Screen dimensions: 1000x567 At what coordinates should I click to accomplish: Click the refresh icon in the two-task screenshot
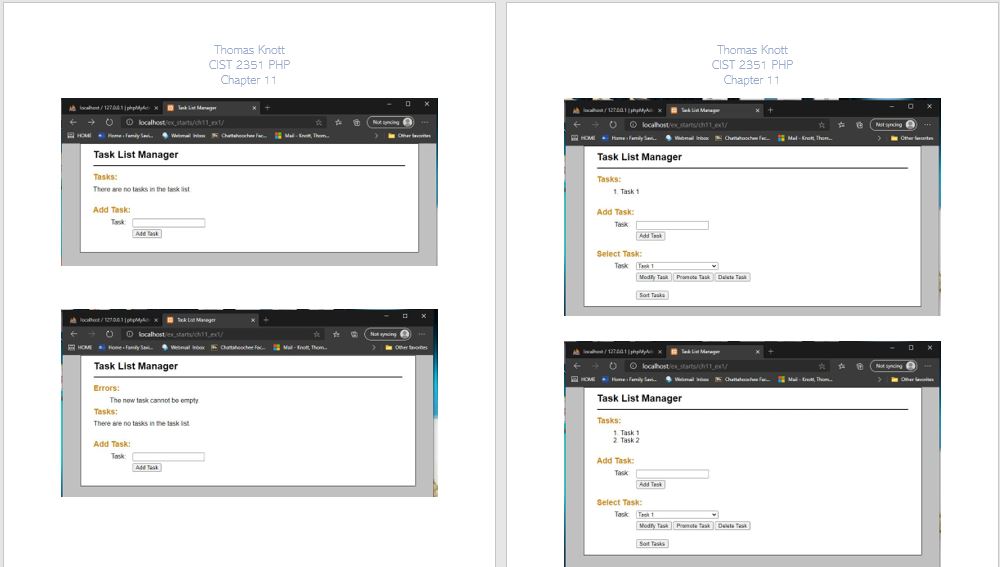[x=613, y=366]
